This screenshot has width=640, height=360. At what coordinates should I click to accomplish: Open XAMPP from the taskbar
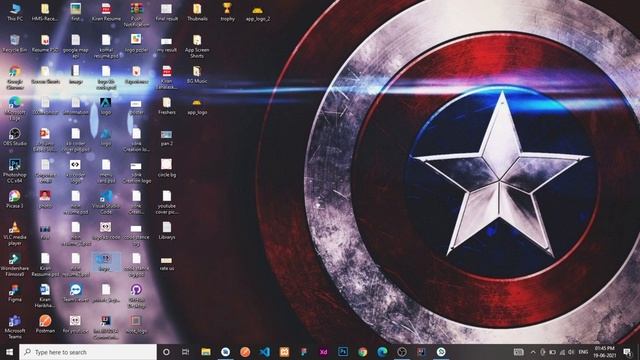284,352
